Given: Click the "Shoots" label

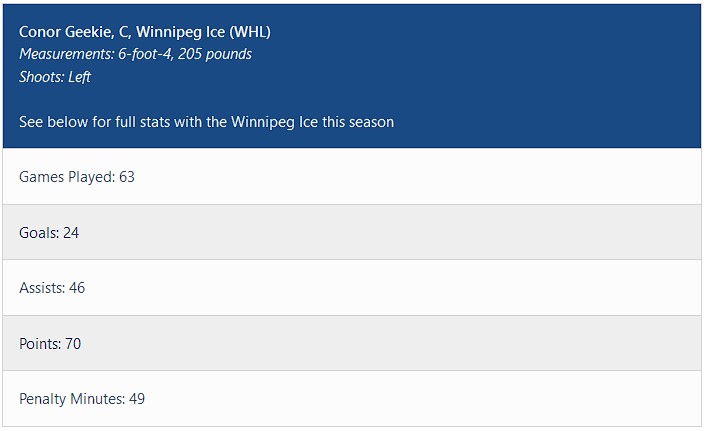Looking at the screenshot, I should 40,77.
